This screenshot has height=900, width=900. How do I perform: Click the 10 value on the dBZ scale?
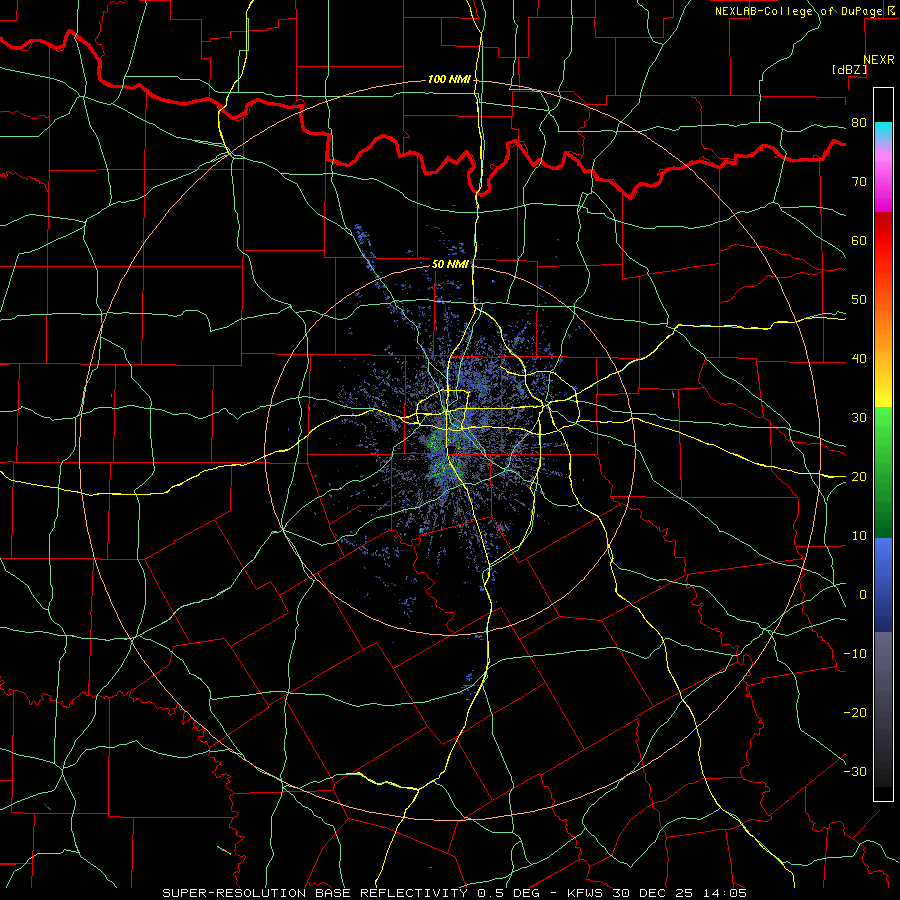[859, 536]
